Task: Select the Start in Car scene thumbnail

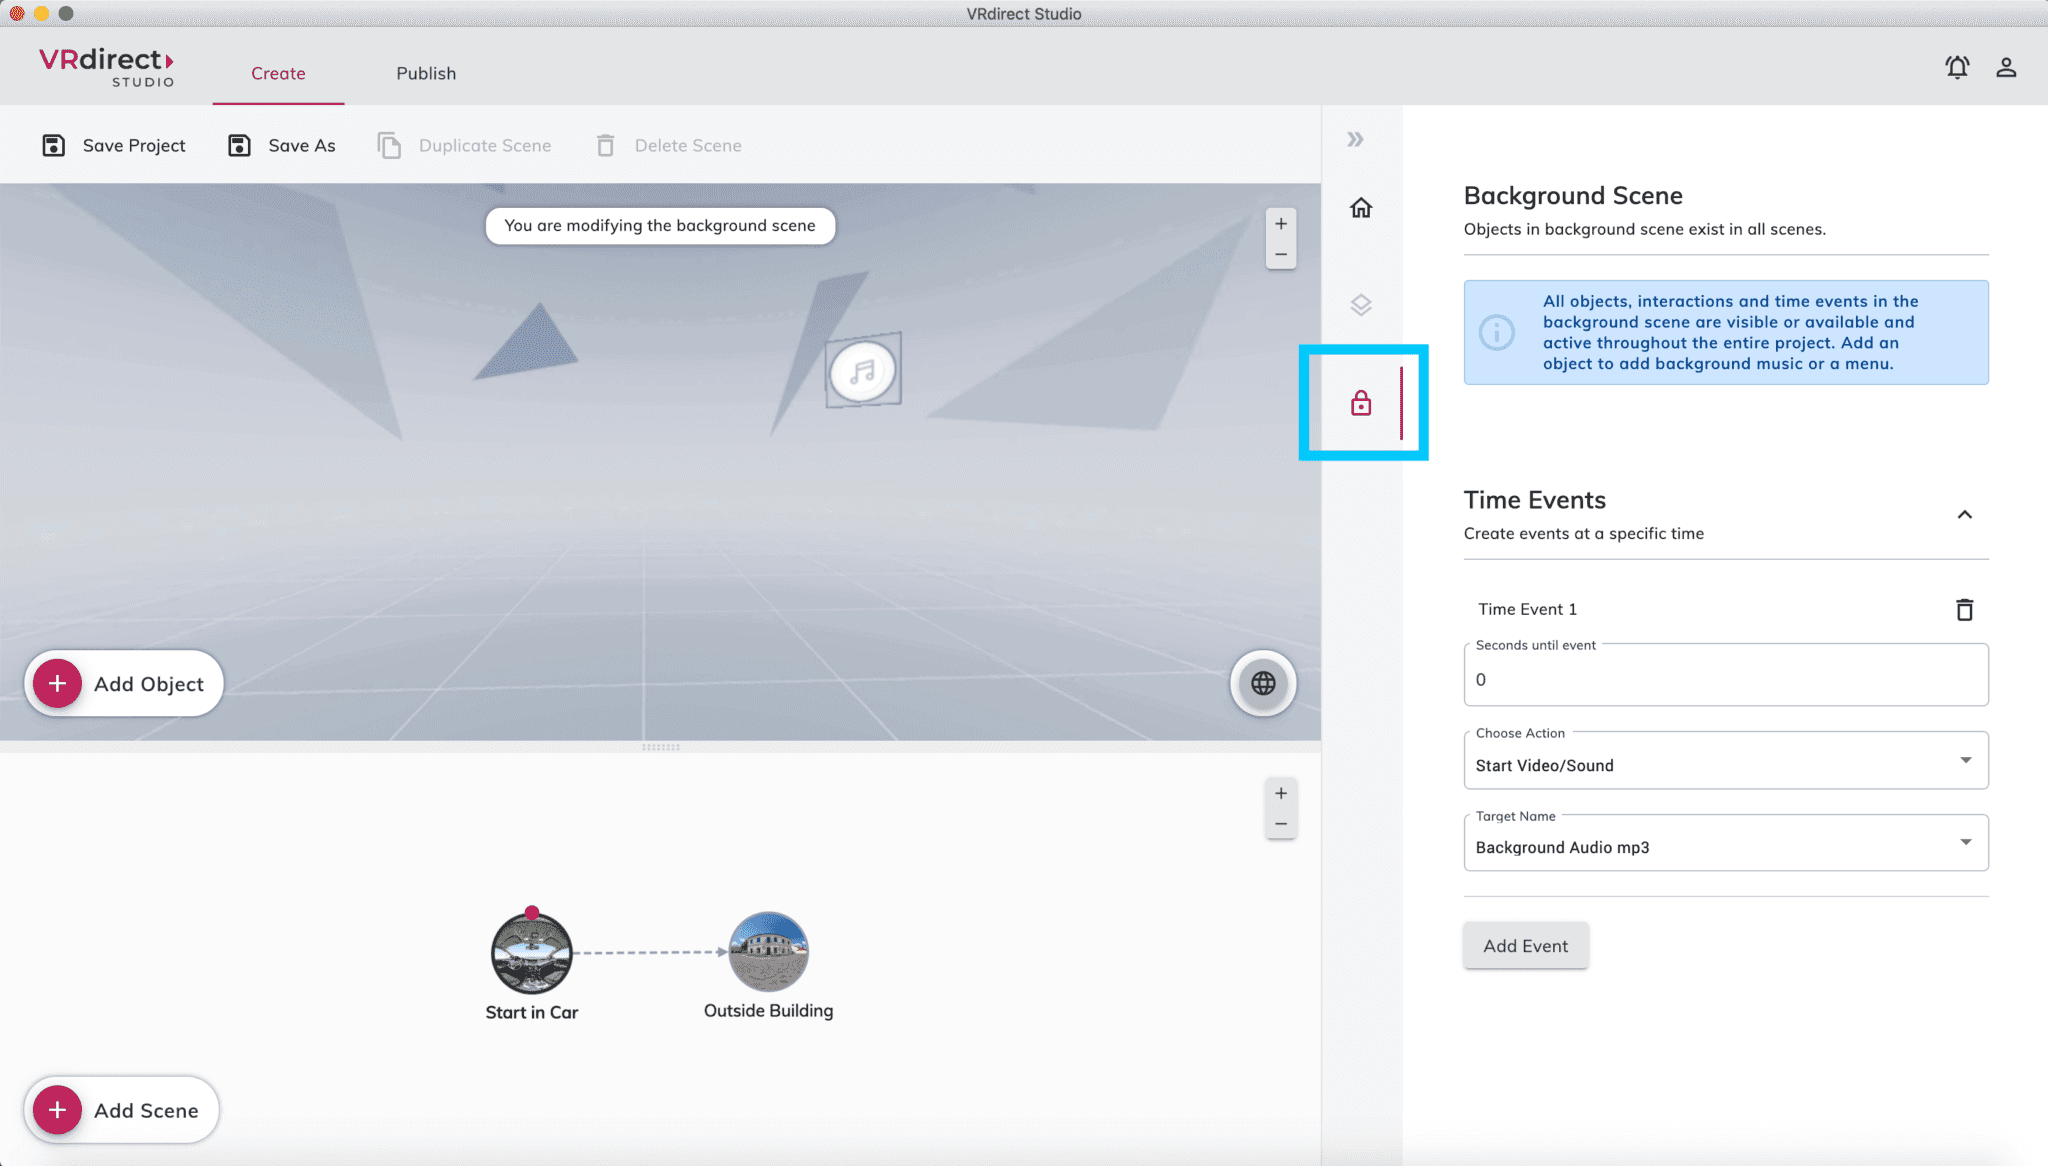Action: click(532, 953)
